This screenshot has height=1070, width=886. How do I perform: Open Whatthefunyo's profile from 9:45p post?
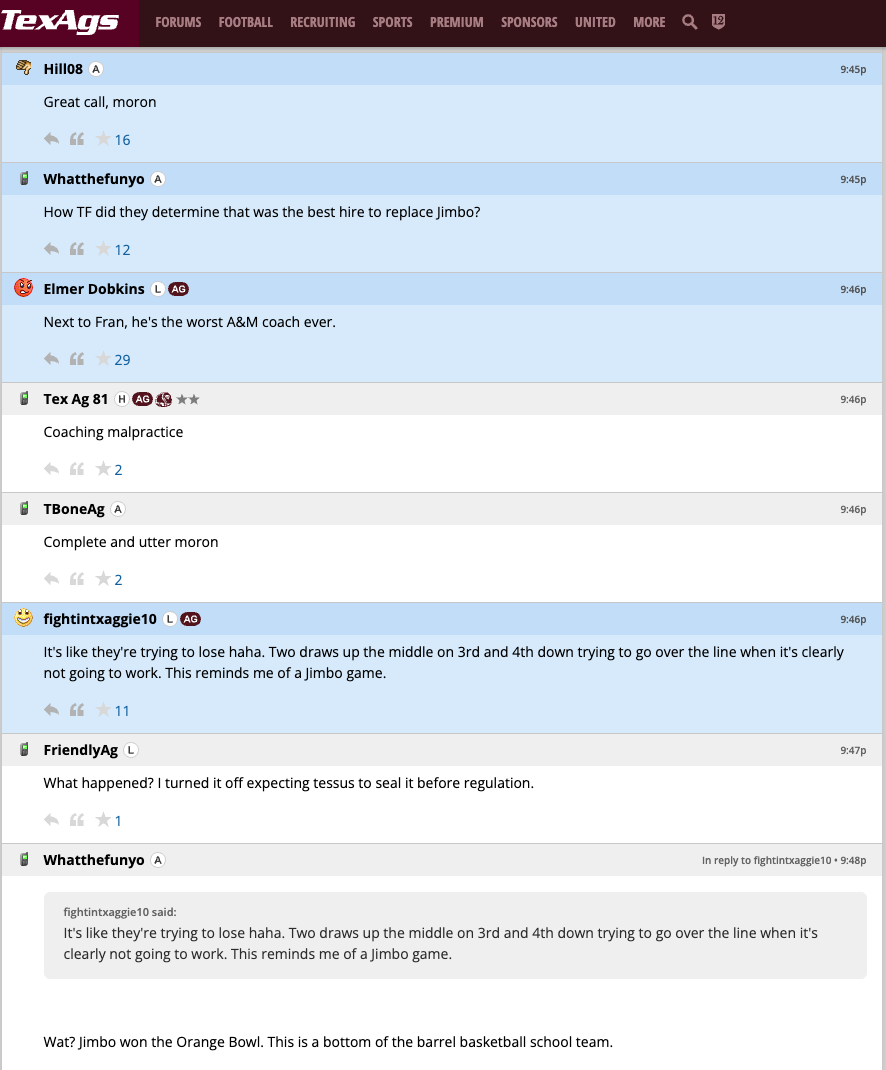[x=94, y=179]
